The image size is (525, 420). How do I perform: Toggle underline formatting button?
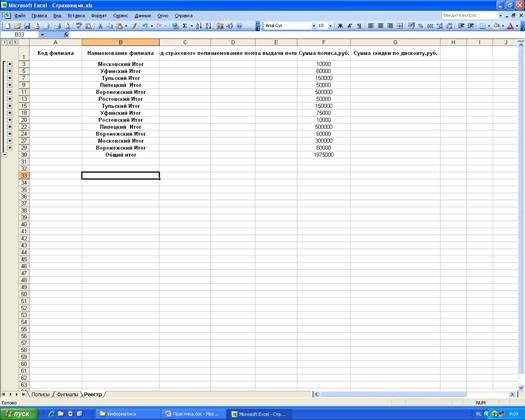tap(359, 26)
